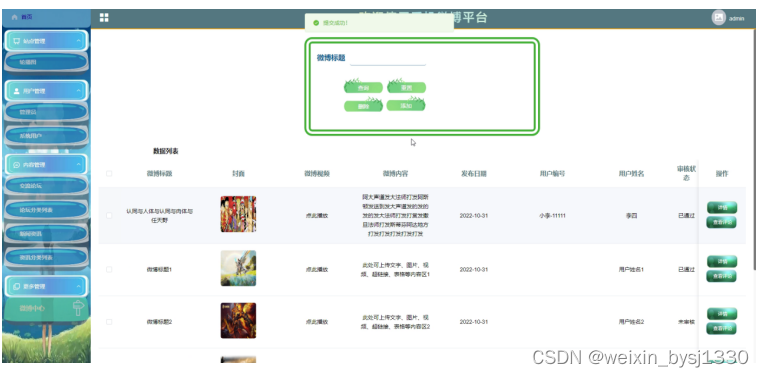Open the 管理员 menu item
Screen dimensions: 764x377
pyautogui.click(x=46, y=112)
